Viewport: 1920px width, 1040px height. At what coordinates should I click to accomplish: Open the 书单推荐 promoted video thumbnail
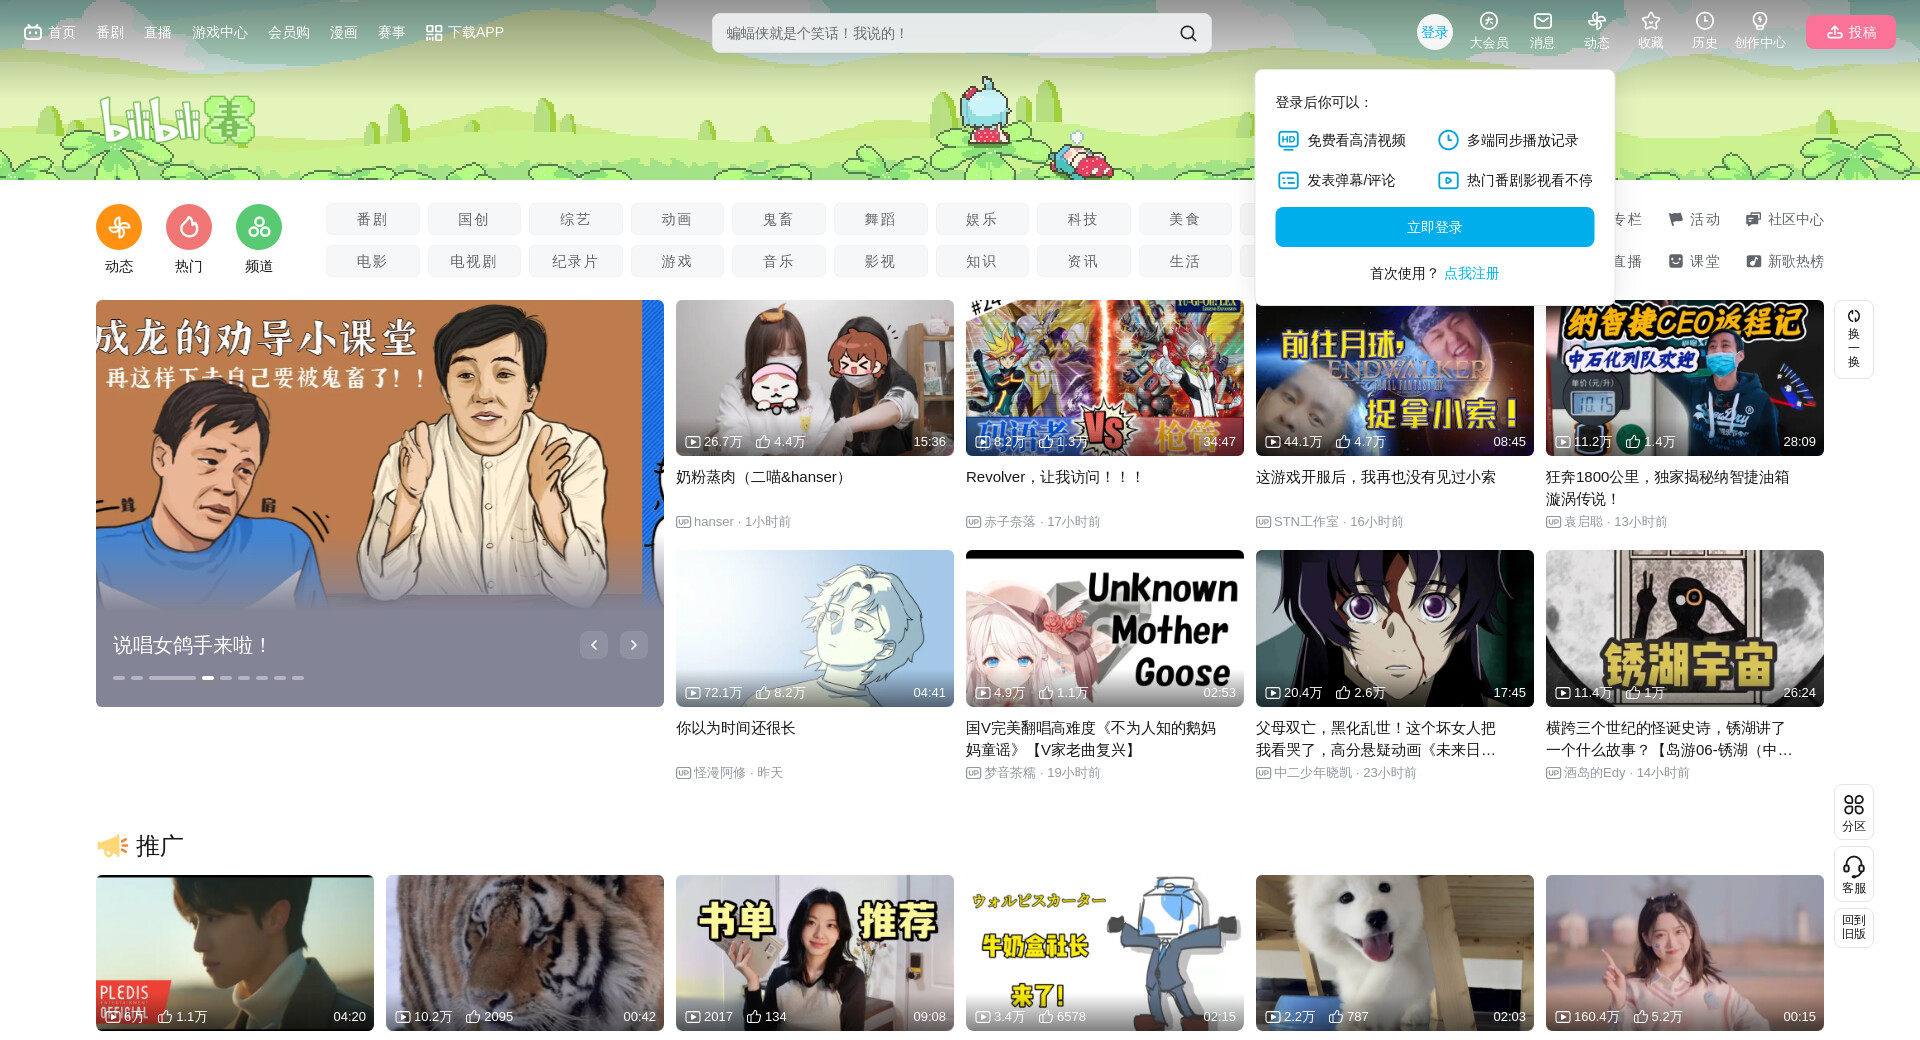(815, 953)
